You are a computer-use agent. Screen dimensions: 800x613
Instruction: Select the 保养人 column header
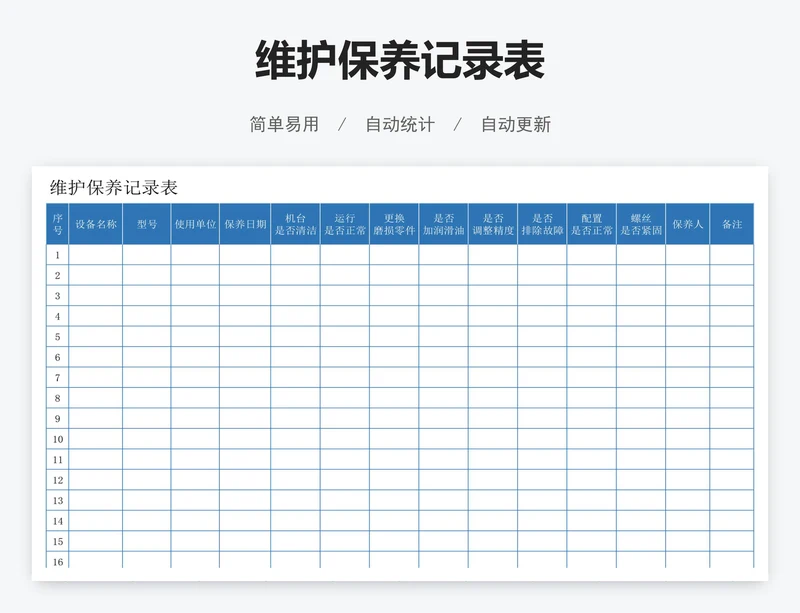pos(687,224)
